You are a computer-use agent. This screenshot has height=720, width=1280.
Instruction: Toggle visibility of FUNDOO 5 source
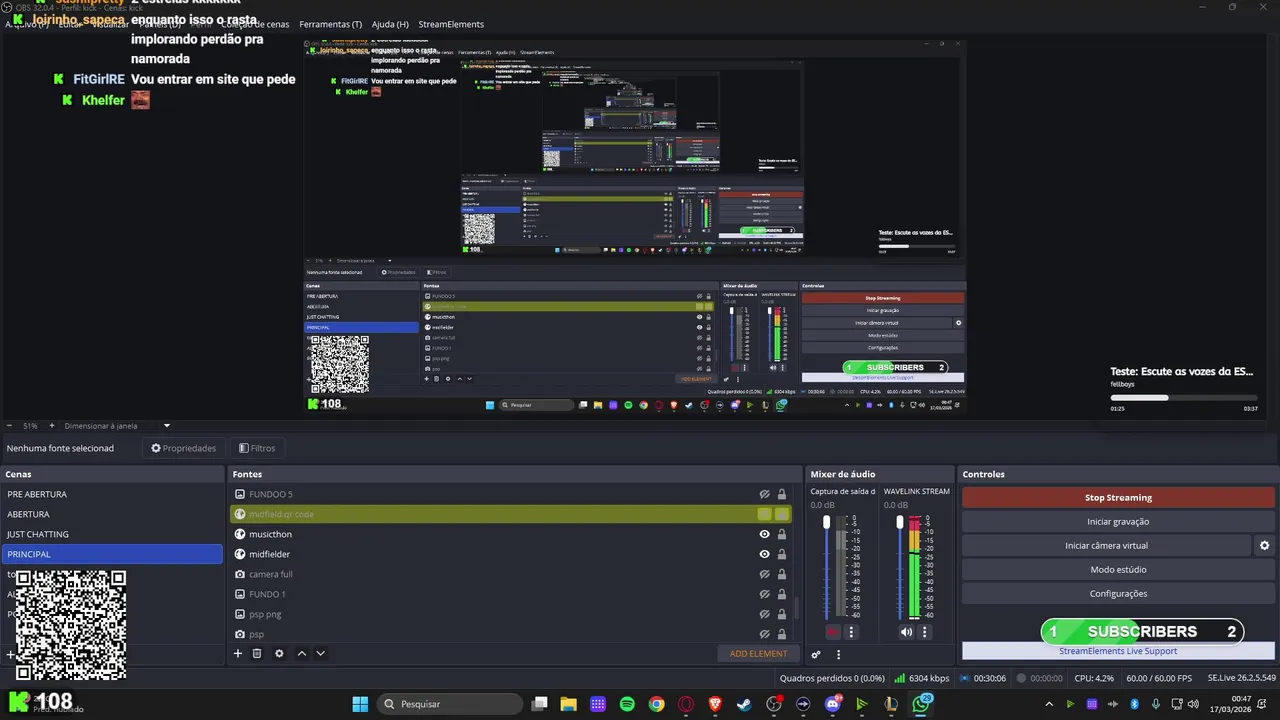pyautogui.click(x=765, y=494)
